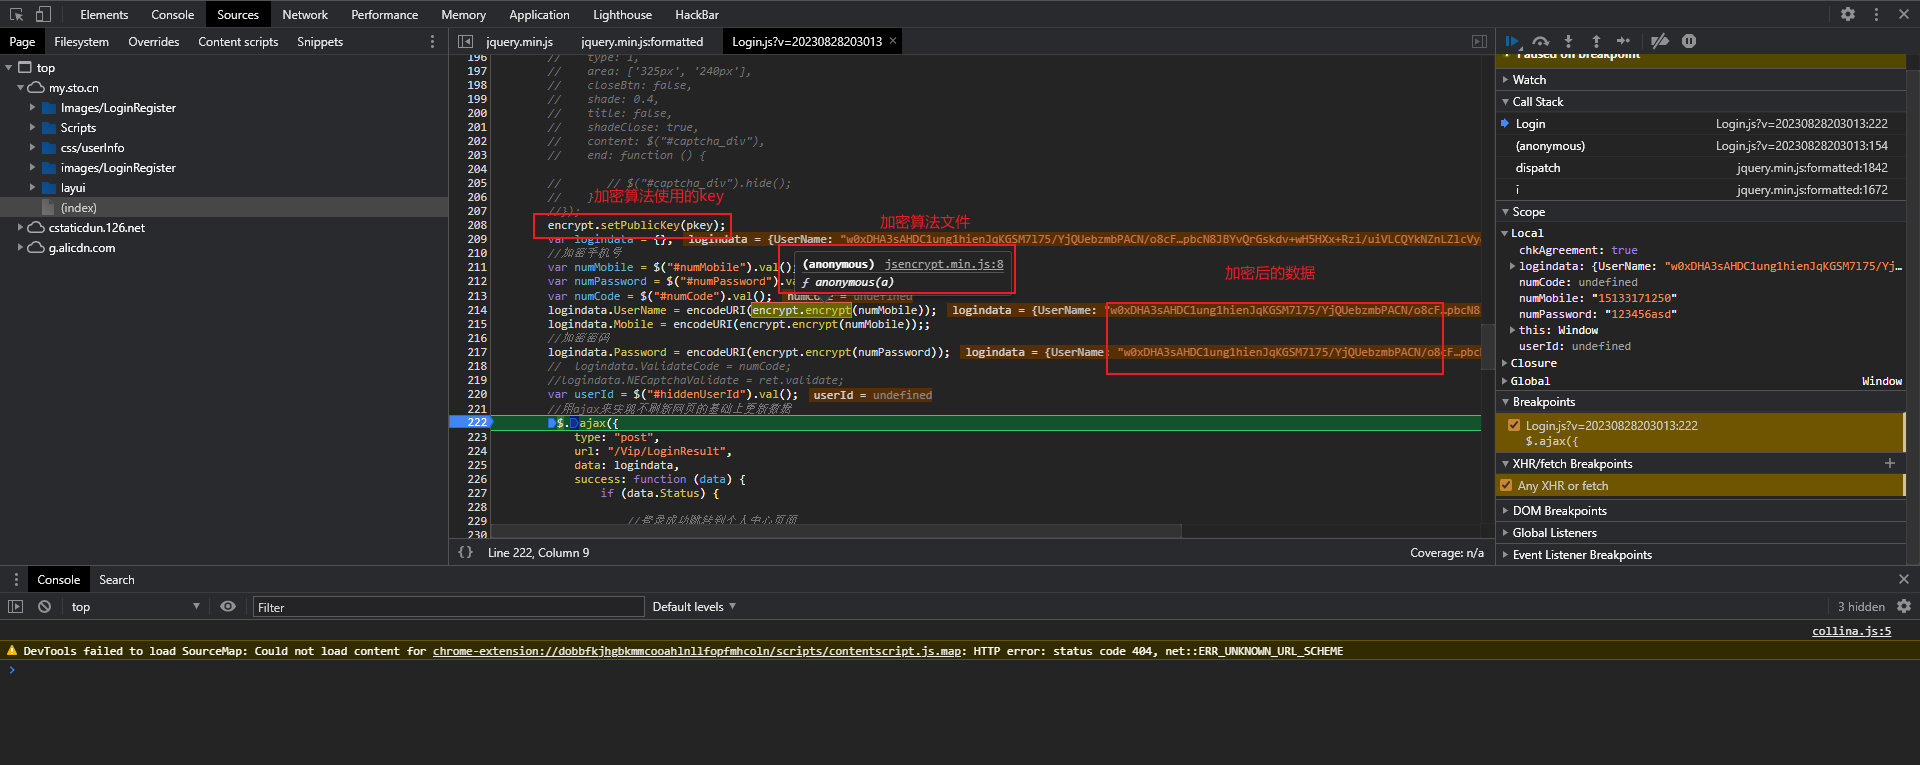Pretty print the source code

tap(465, 552)
